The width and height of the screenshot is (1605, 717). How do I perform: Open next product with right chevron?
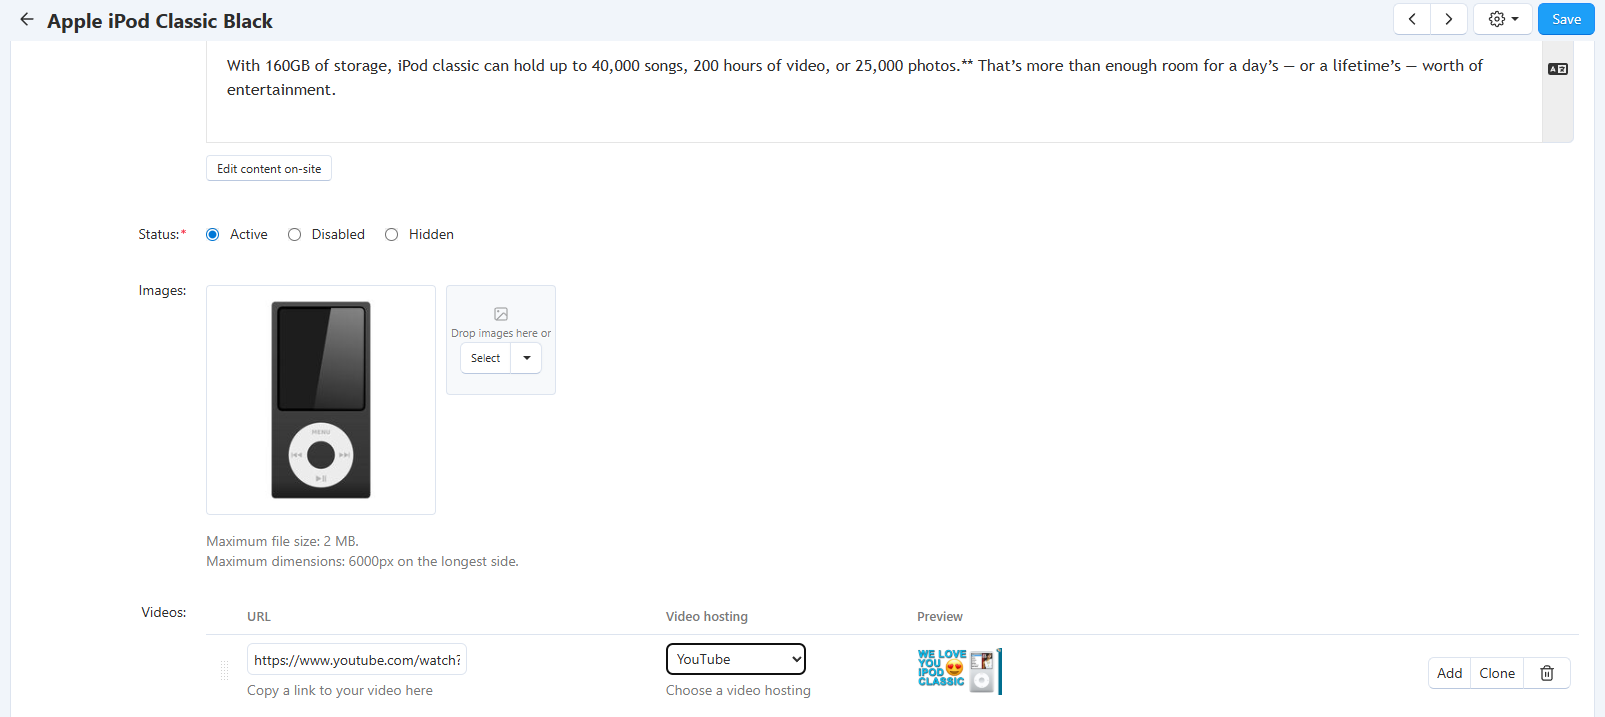pos(1449,19)
